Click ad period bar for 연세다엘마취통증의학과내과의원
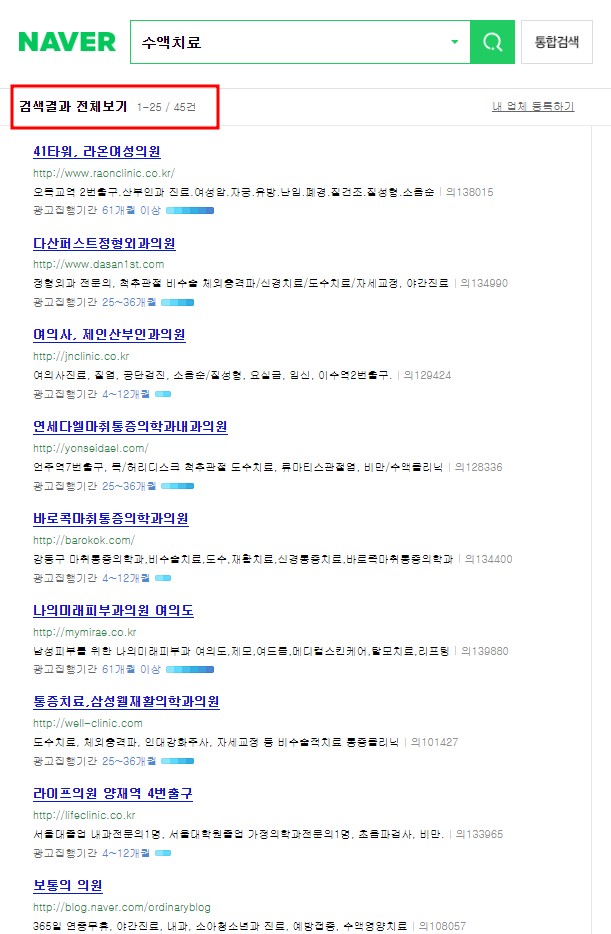 [x=177, y=486]
